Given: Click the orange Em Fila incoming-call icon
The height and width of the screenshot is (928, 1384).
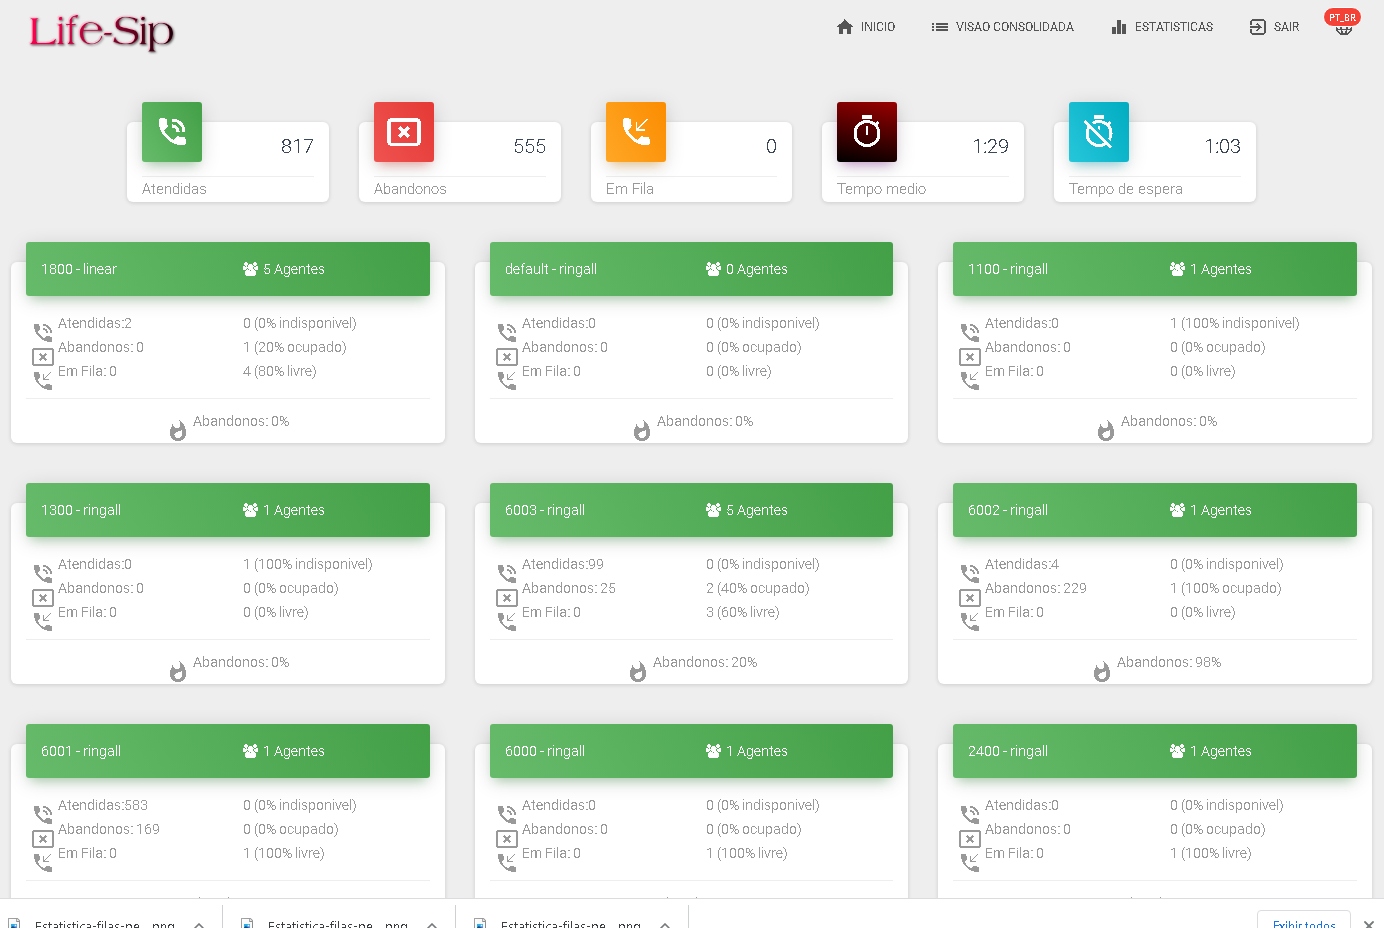Looking at the screenshot, I should coord(635,132).
